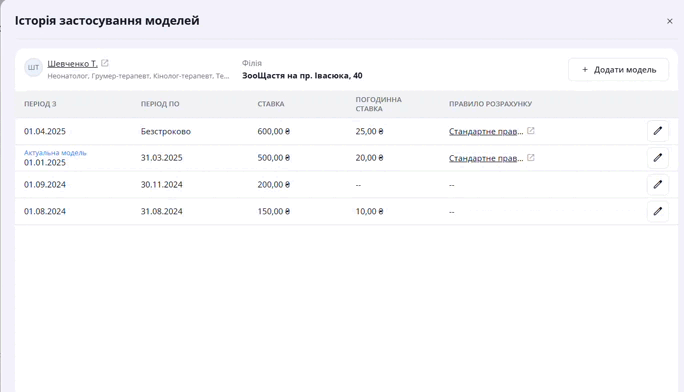
Task: Select the 200,00 ₴ rate cell
Action: (274, 184)
